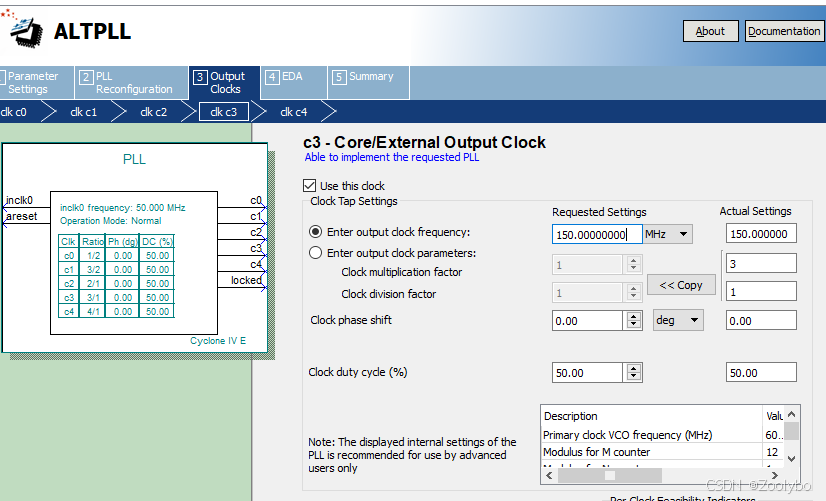This screenshot has width=826, height=501.
Task: Click the requested output frequency field
Action: click(597, 234)
